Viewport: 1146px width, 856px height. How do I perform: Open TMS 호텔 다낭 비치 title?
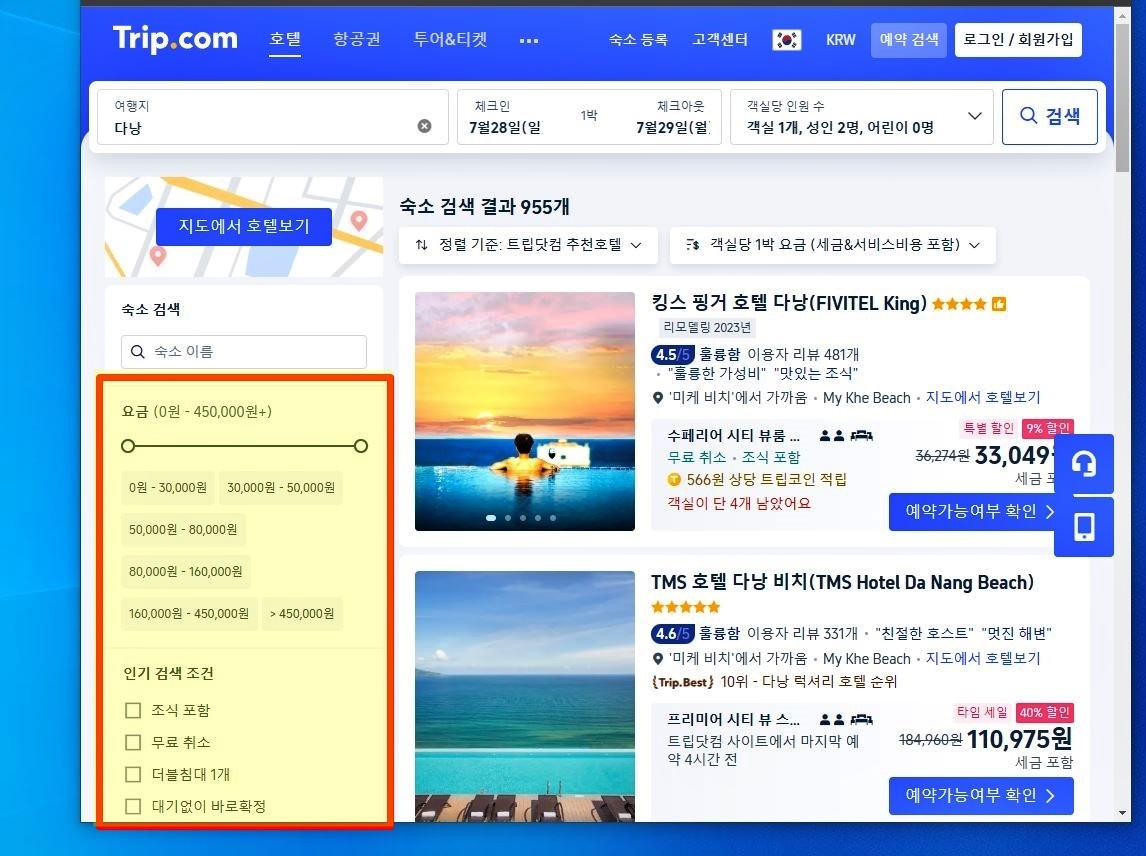click(x=842, y=583)
